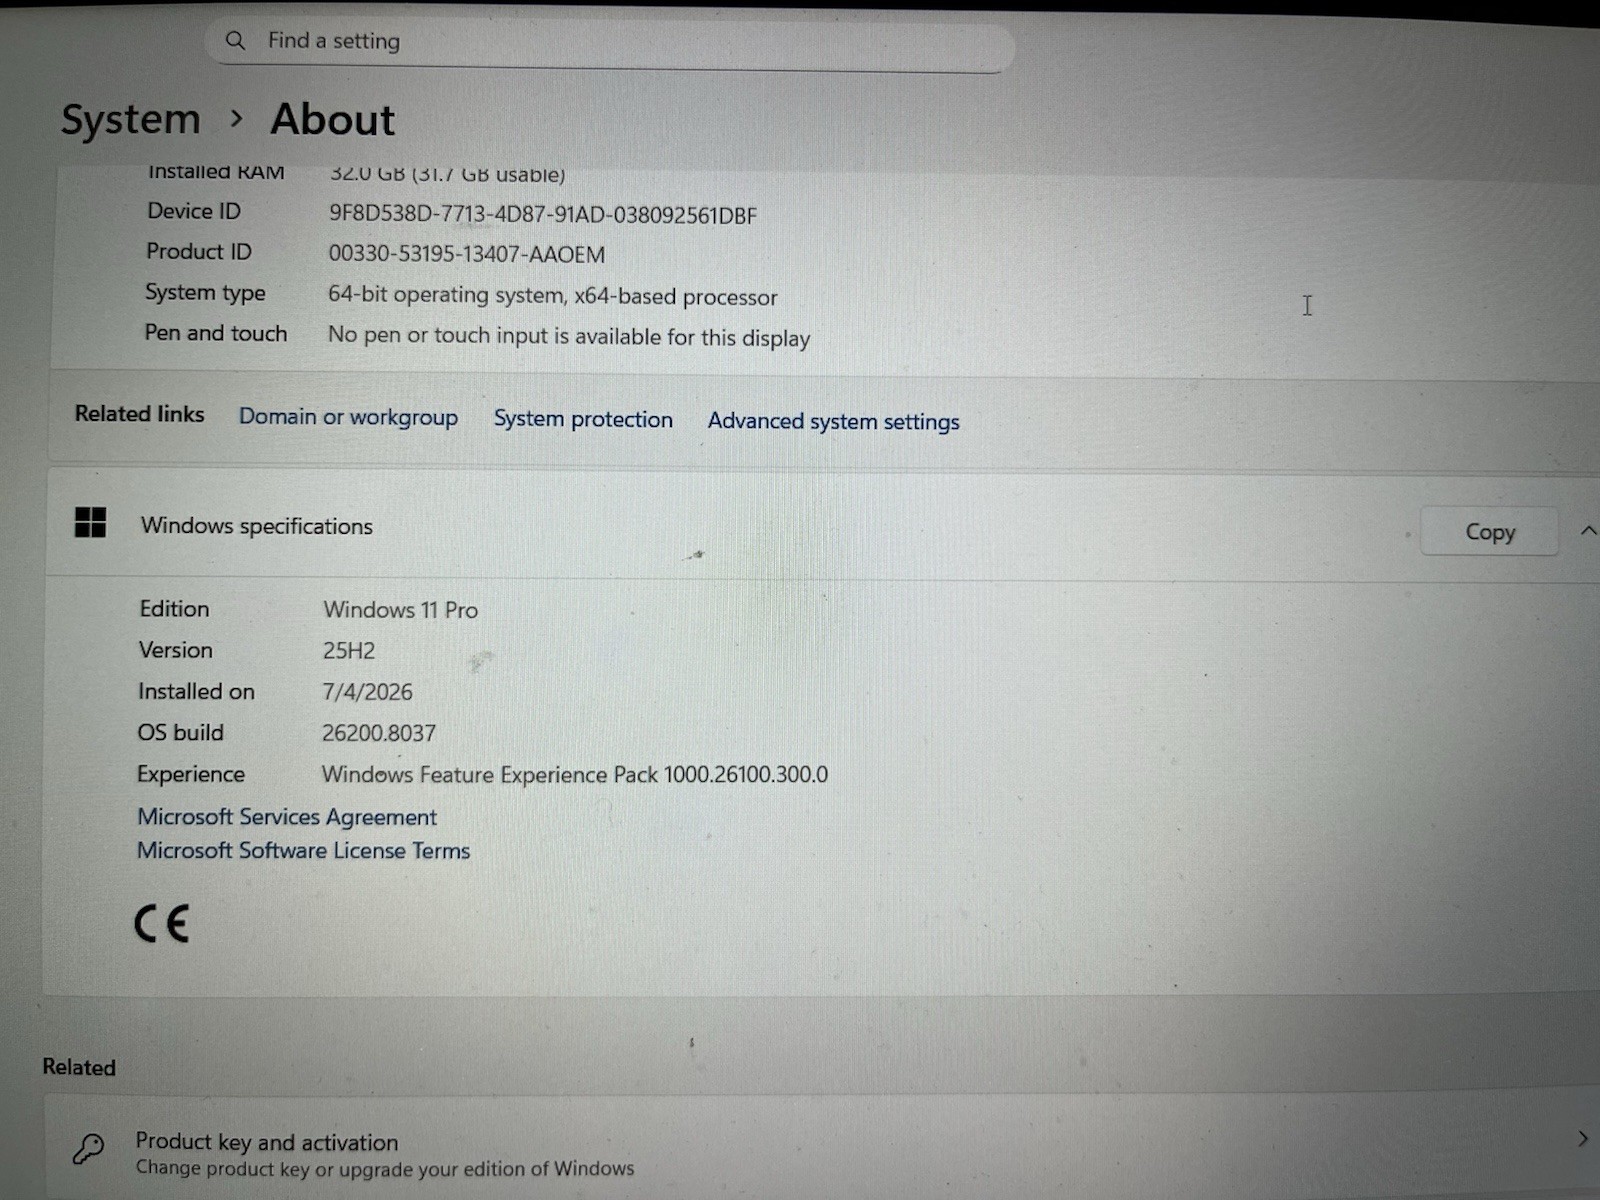1600x1200 pixels.
Task: Click the Windows logo icon in specifications
Action: [x=90, y=522]
